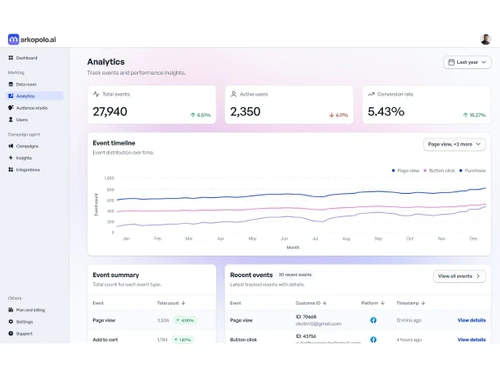Click the Conversion rate up-arrow percentage change
500x375 pixels.
coord(474,115)
